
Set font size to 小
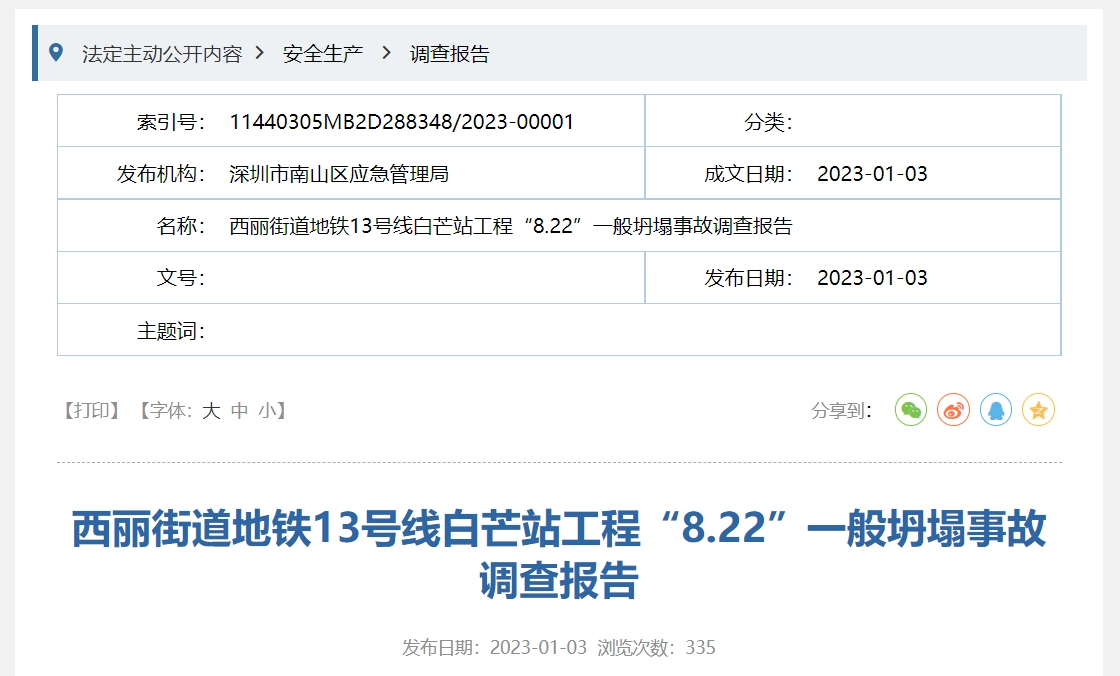(266, 410)
